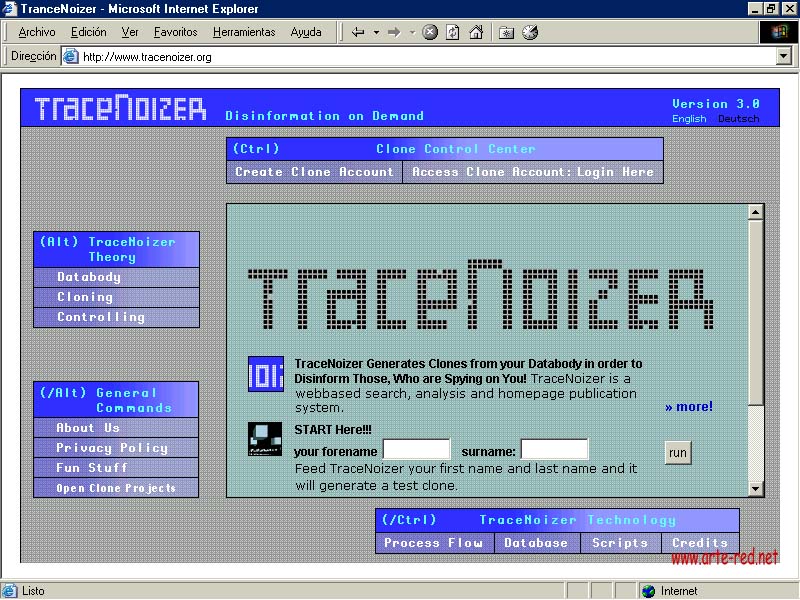Click the blue 101 TraceNoizer icon
Image resolution: width=800 pixels, height=600 pixels.
pos(266,374)
